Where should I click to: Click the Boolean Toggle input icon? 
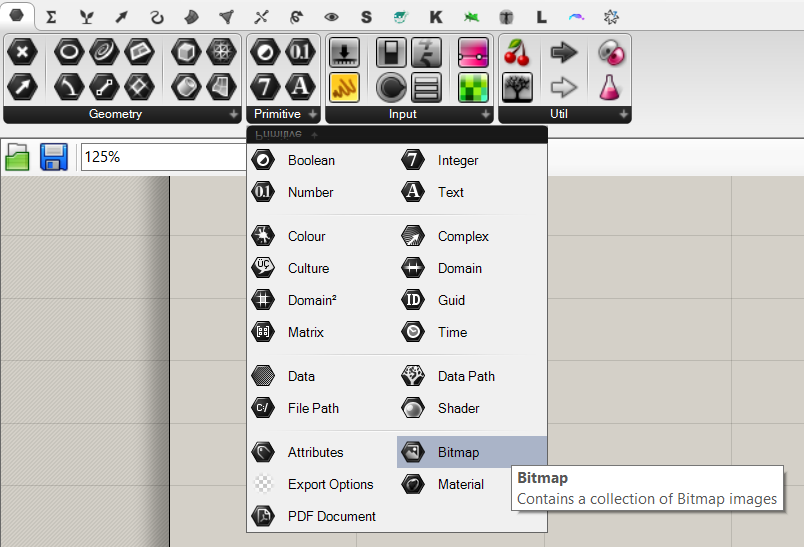tap(391, 52)
